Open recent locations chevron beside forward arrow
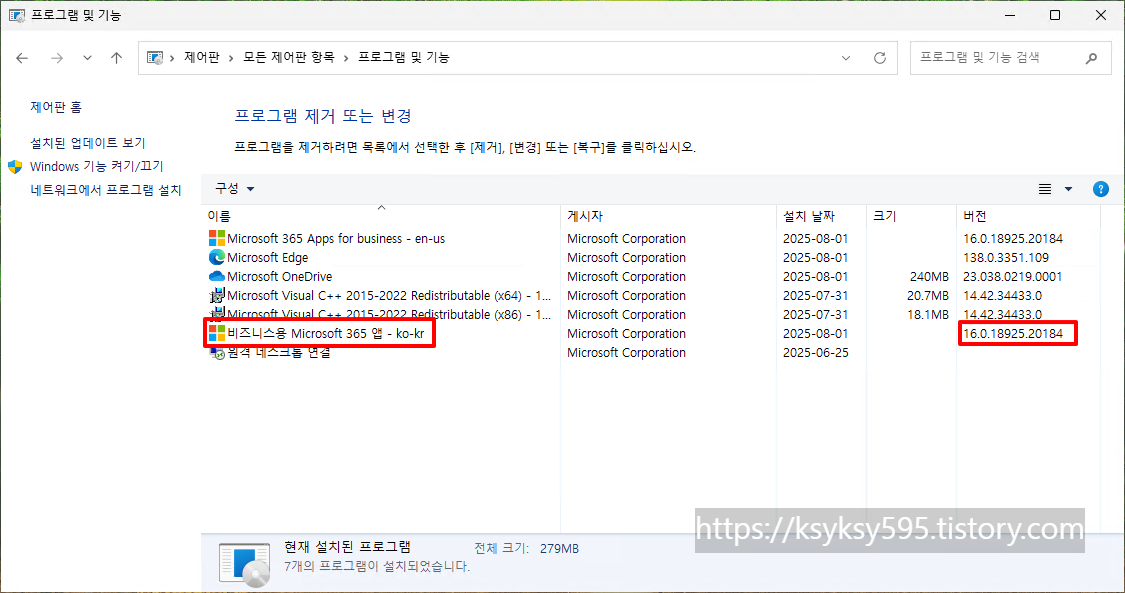 (x=87, y=58)
